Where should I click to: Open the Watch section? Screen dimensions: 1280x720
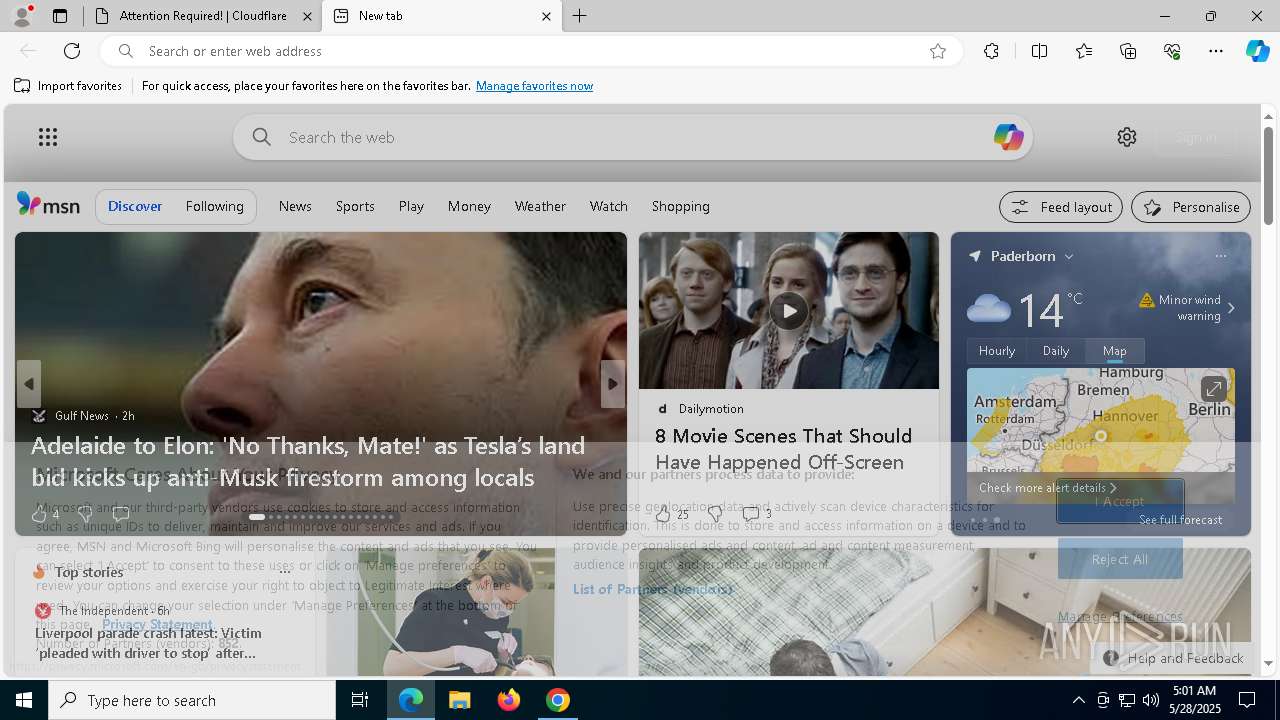(608, 206)
